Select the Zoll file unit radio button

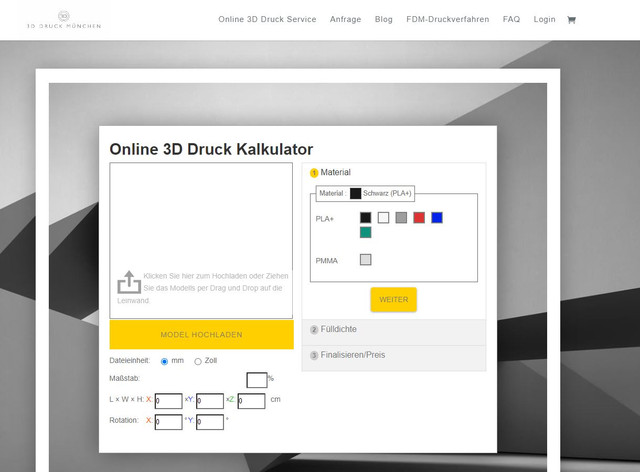coord(198,361)
